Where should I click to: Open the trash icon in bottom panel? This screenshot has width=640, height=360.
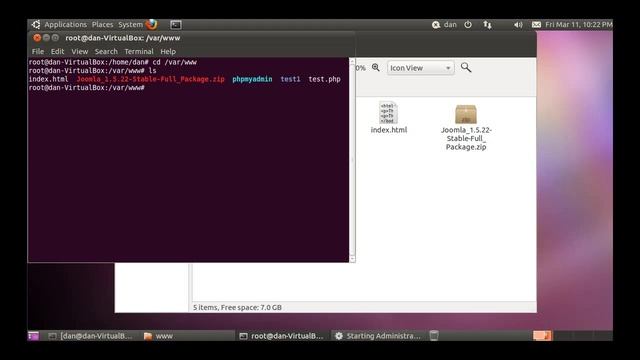click(x=434, y=336)
